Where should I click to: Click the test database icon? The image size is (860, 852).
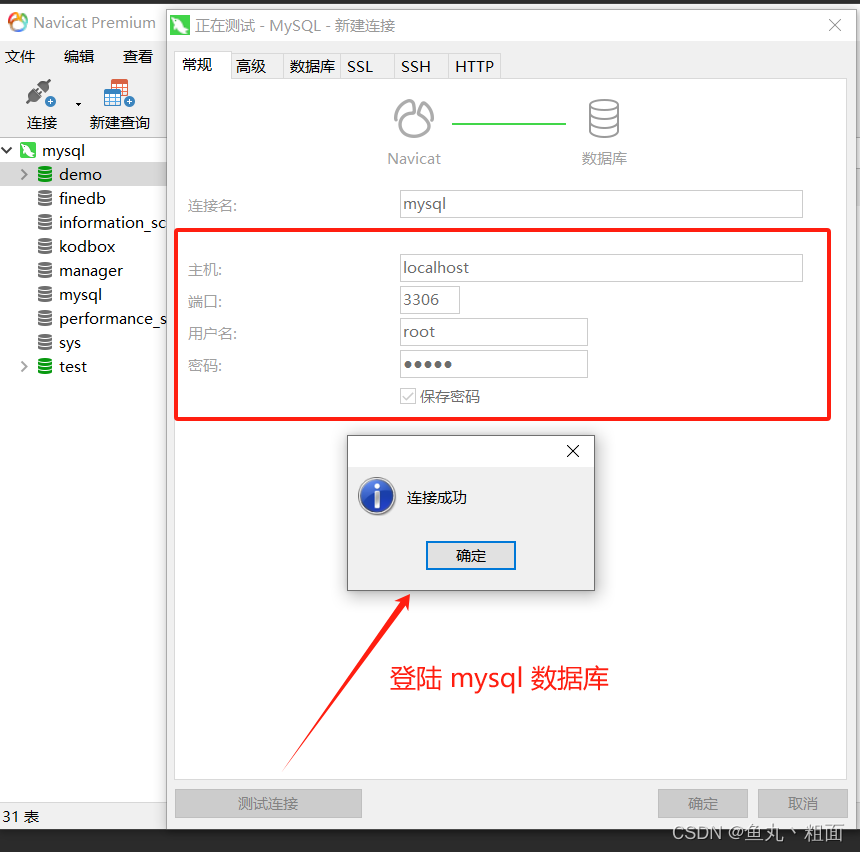[45, 366]
